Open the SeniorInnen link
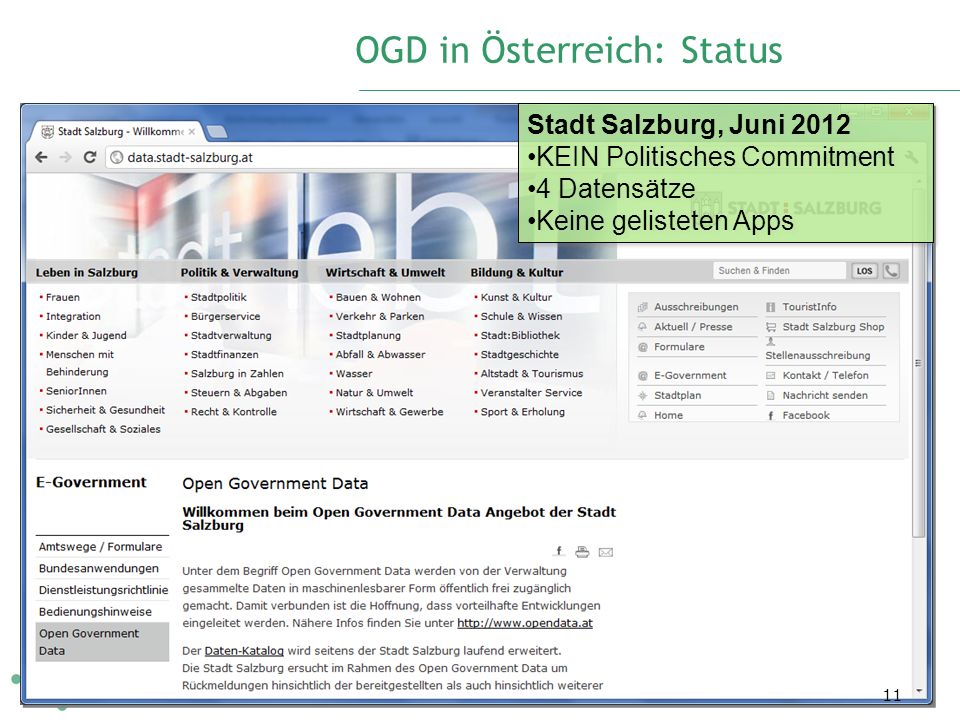The image size is (960, 720). click(76, 391)
